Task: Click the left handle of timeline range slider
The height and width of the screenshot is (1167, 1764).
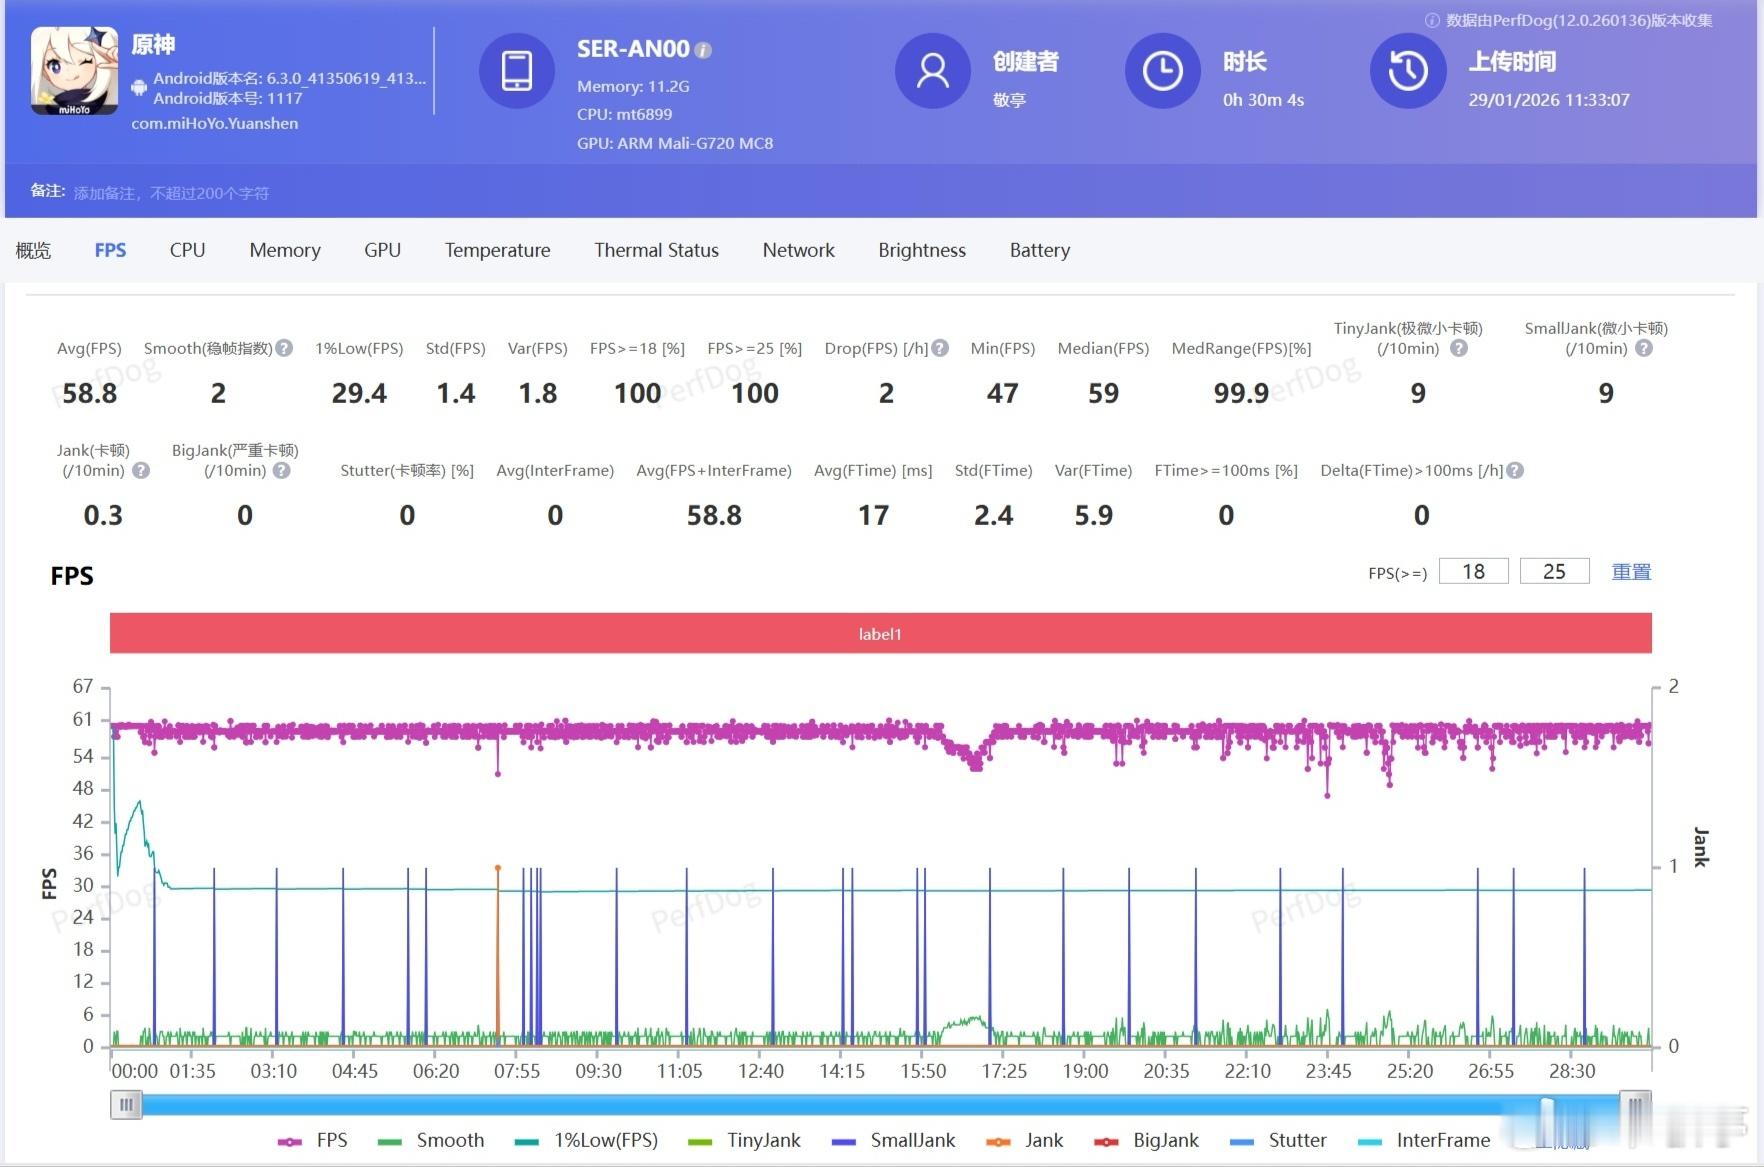Action: (x=126, y=1104)
